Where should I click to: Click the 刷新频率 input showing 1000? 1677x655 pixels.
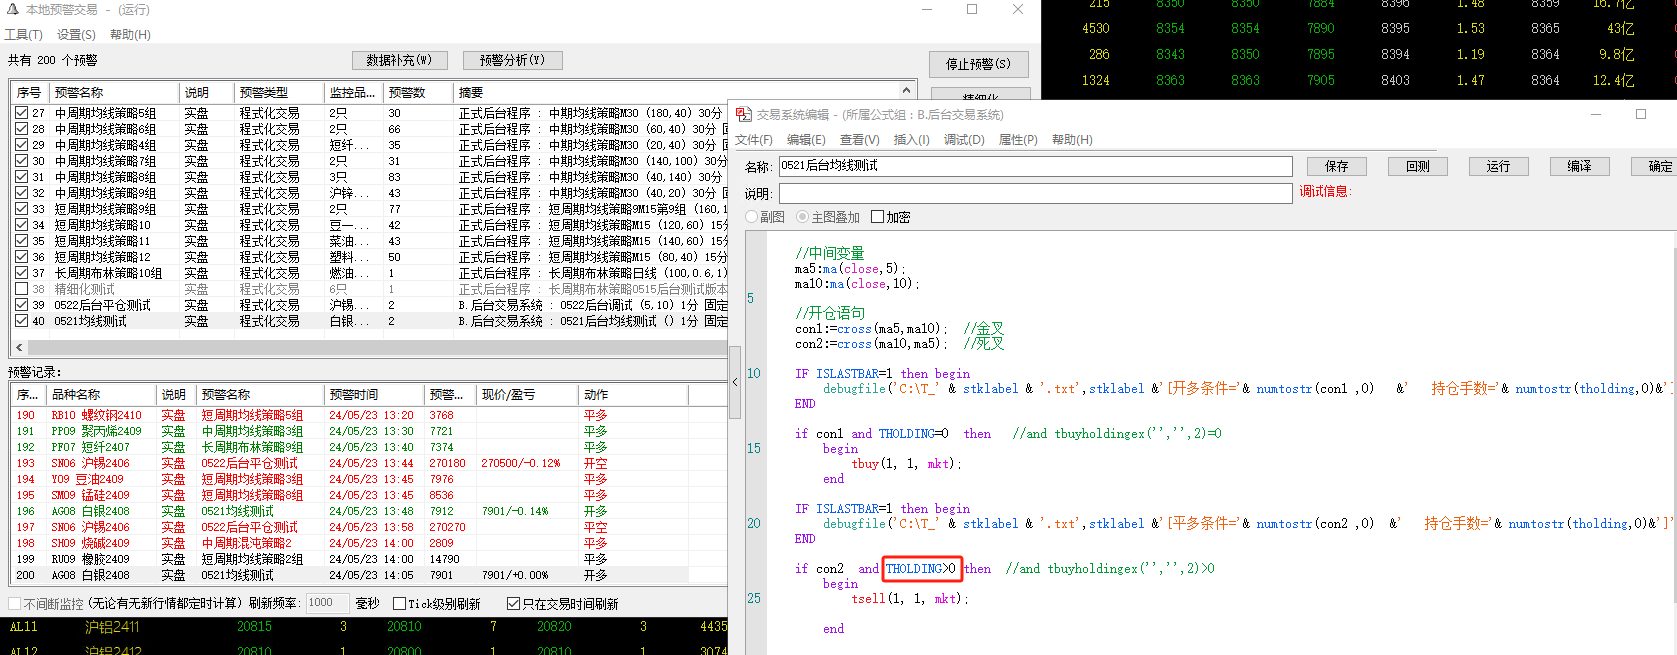pyautogui.click(x=327, y=603)
